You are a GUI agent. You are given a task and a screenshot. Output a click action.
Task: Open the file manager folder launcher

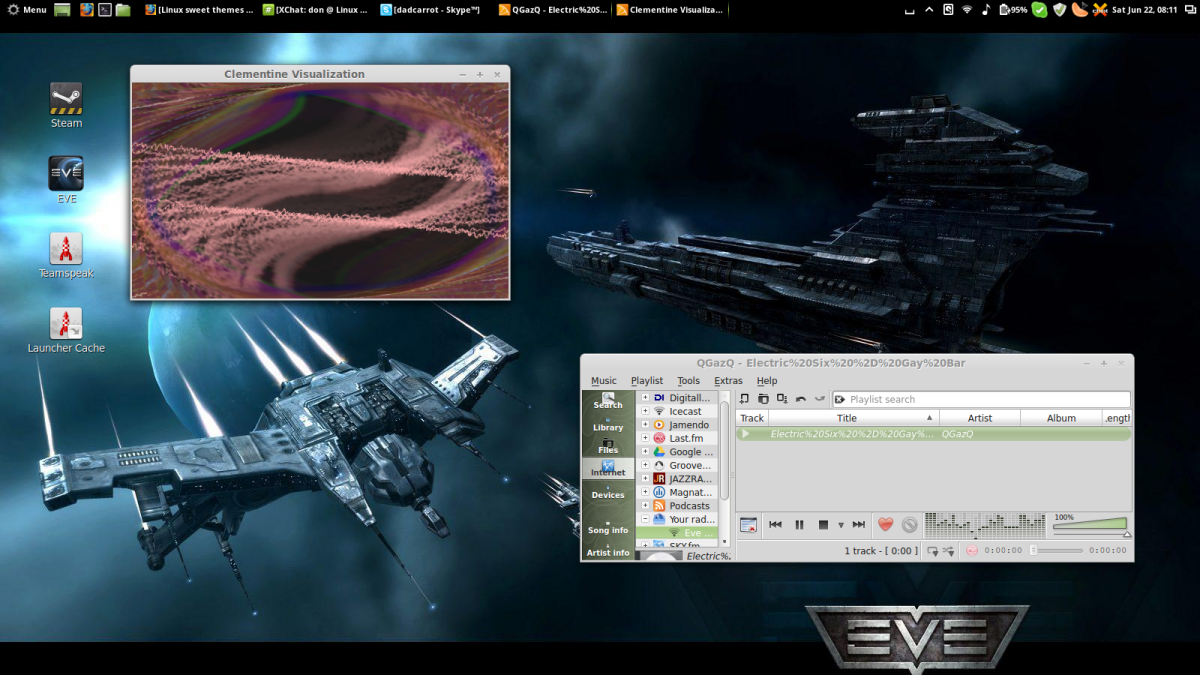tap(123, 9)
